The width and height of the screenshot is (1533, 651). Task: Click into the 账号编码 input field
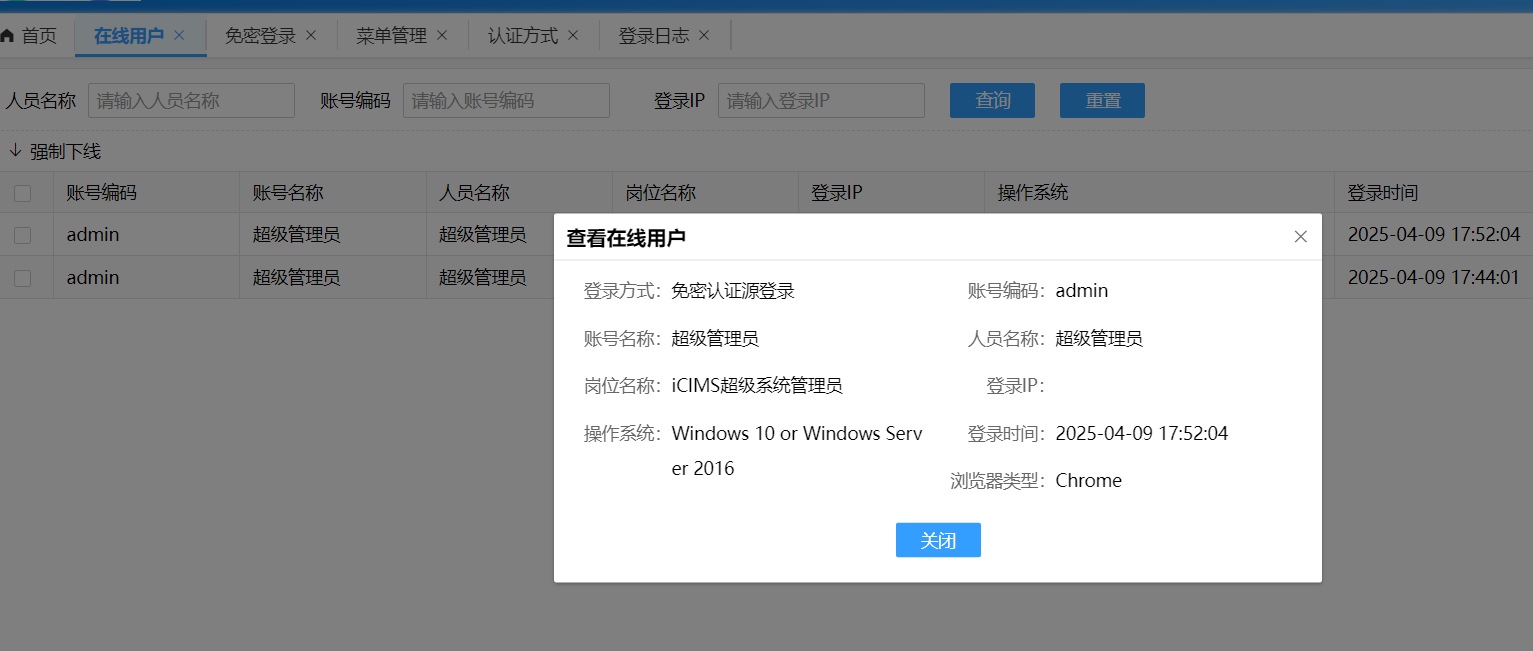click(x=506, y=101)
